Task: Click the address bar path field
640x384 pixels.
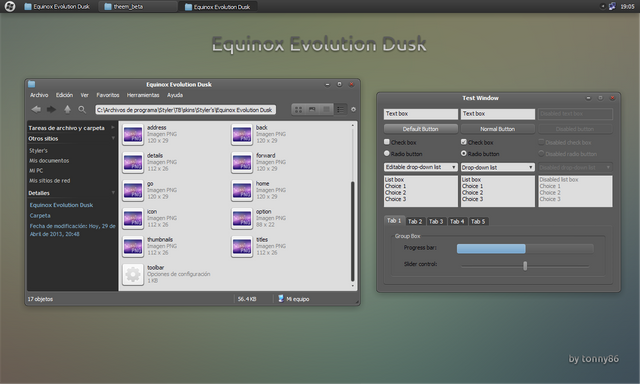Action: tap(186, 110)
